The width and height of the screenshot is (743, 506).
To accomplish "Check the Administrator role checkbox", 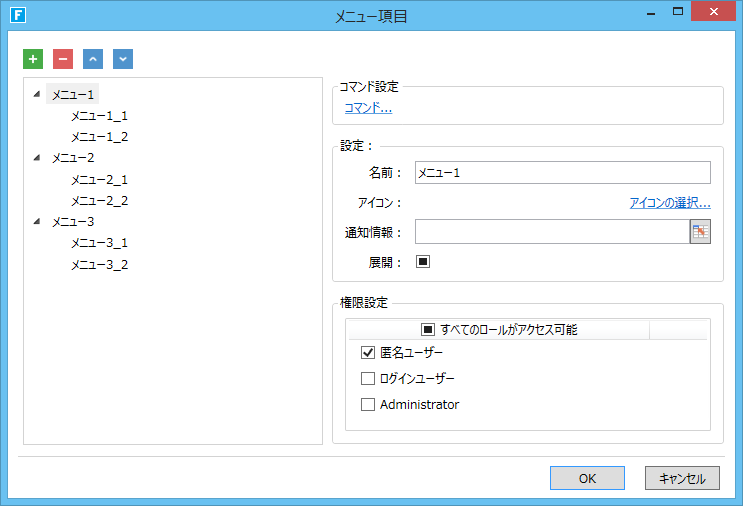I will (x=368, y=405).
